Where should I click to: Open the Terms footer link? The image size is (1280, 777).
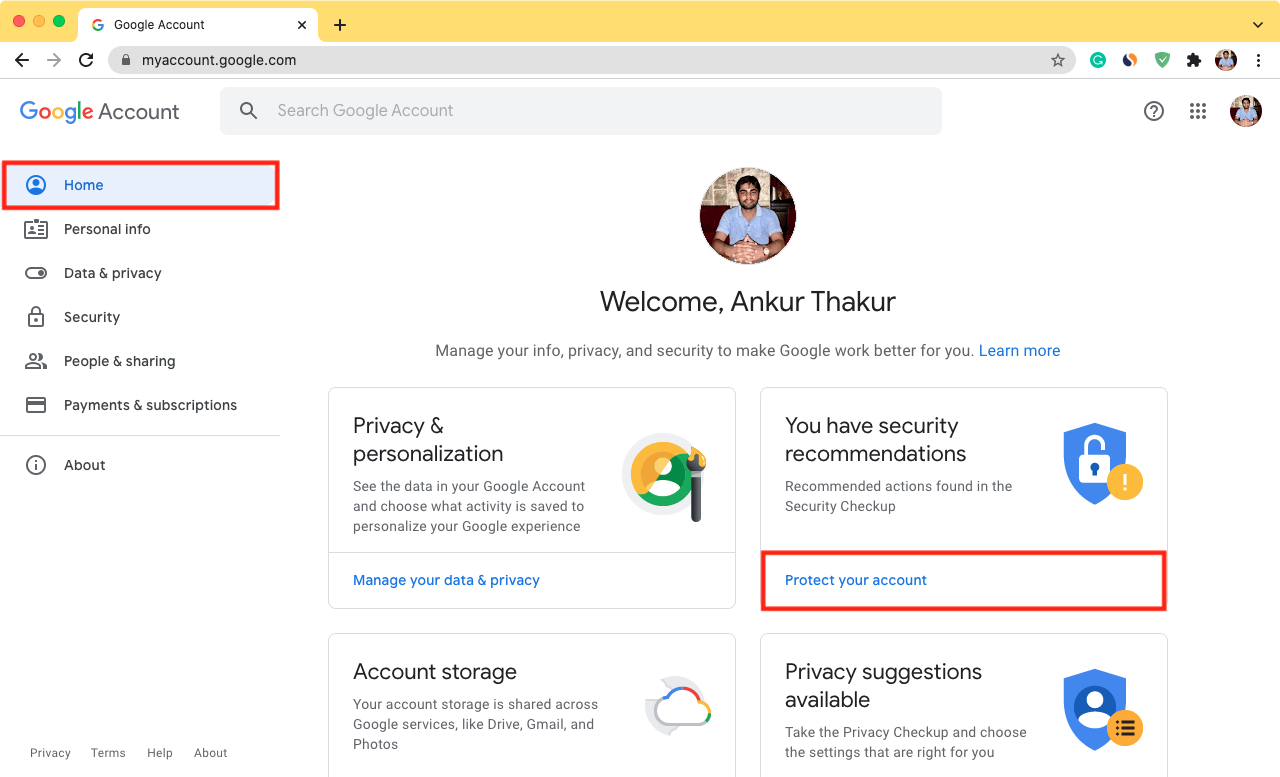(108, 753)
